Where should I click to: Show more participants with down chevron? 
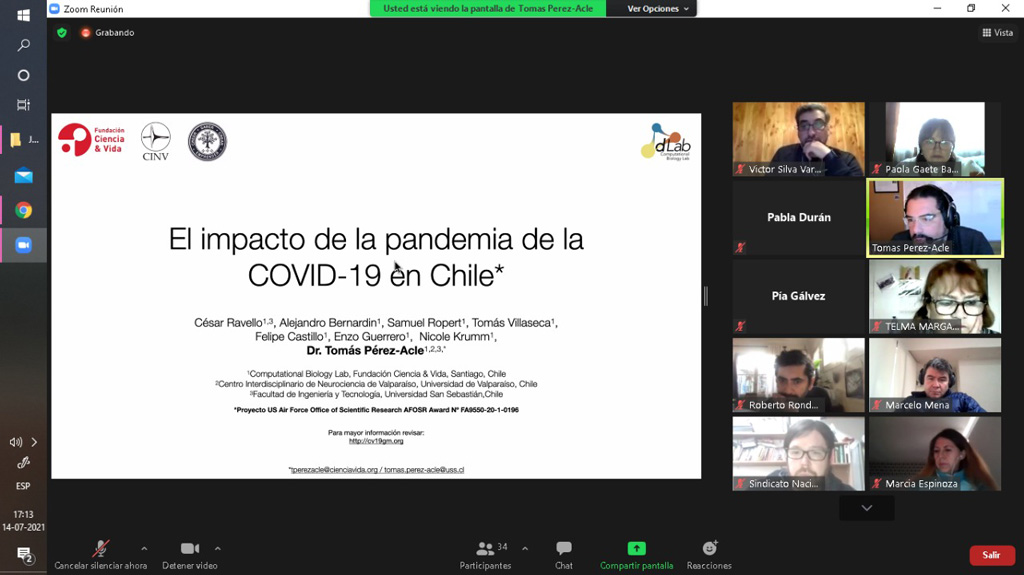pos(867,508)
